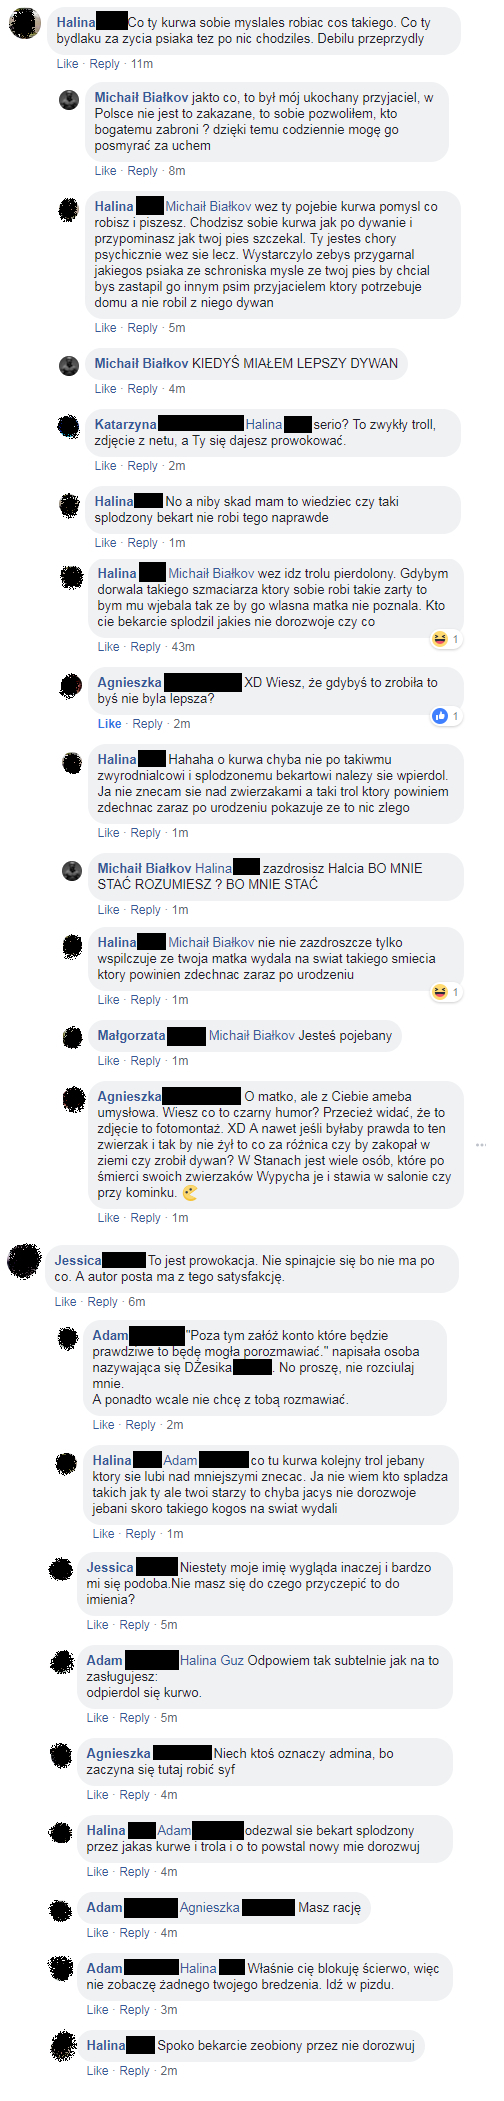Unlike Agnieszka's "XD Wiesz" comment via blue Like
The image size is (504, 2101).
pos(110,724)
